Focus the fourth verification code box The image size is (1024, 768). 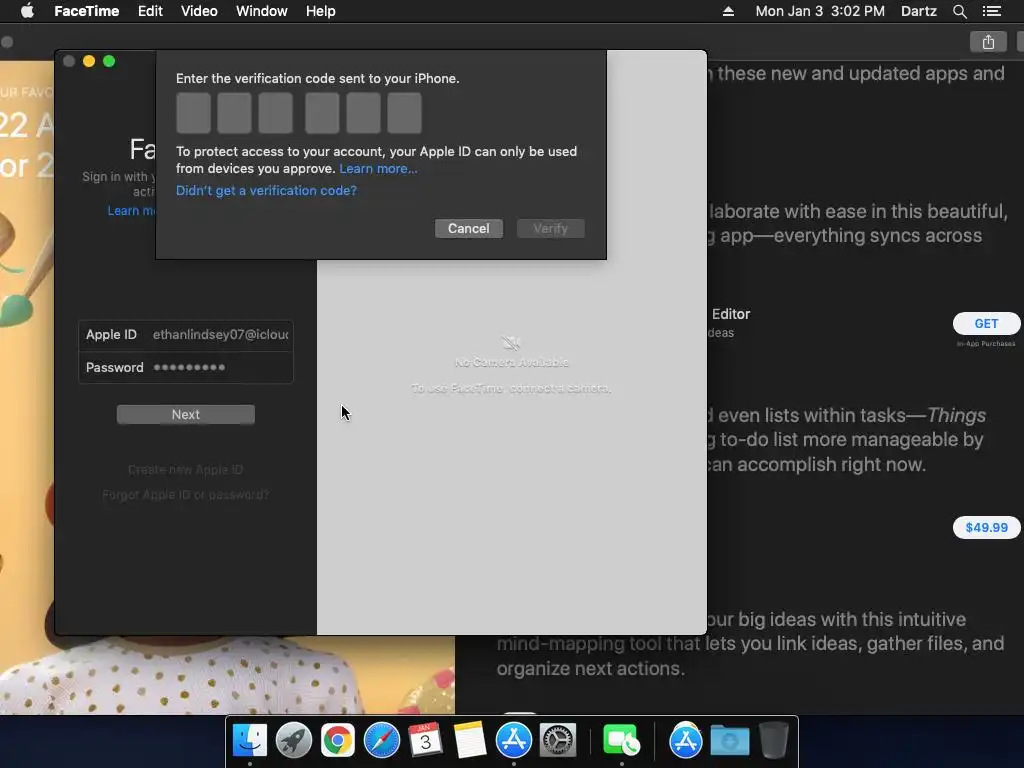(x=322, y=113)
